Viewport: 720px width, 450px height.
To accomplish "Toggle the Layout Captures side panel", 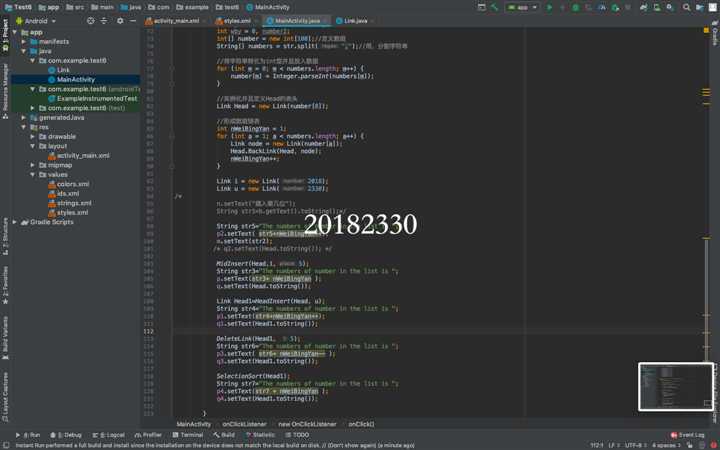I will (5, 397).
